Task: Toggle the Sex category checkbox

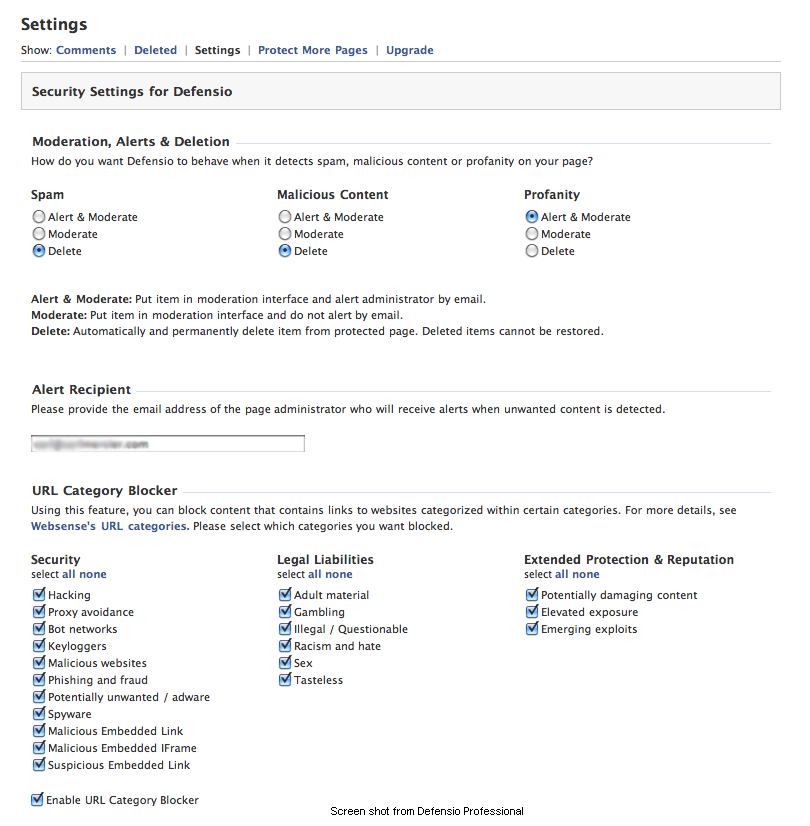Action: [285, 663]
